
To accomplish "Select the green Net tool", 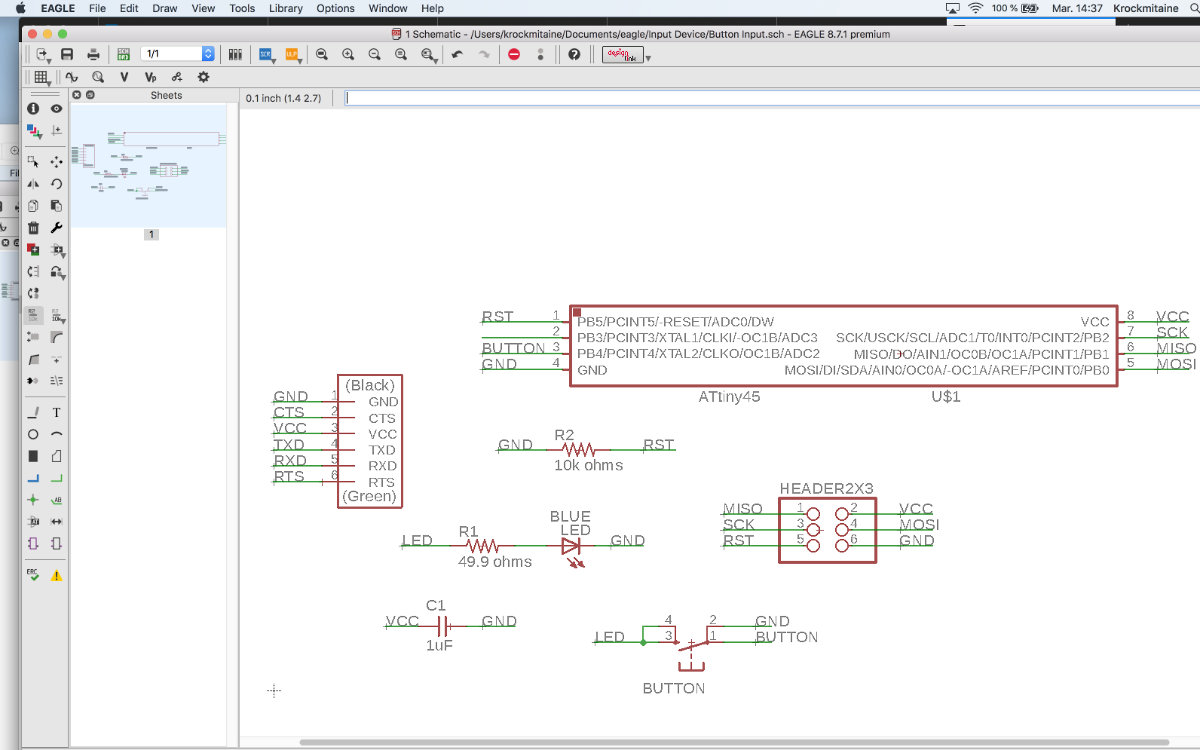I will pos(57,478).
